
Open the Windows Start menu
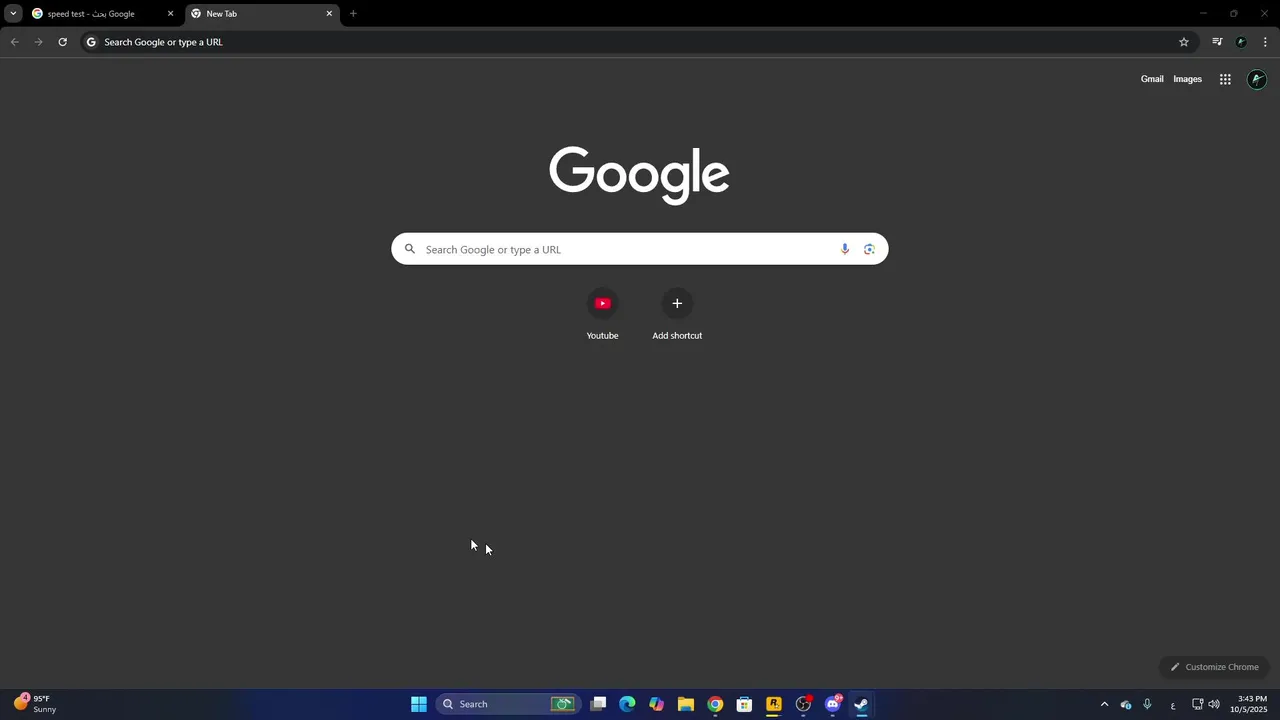click(x=419, y=704)
